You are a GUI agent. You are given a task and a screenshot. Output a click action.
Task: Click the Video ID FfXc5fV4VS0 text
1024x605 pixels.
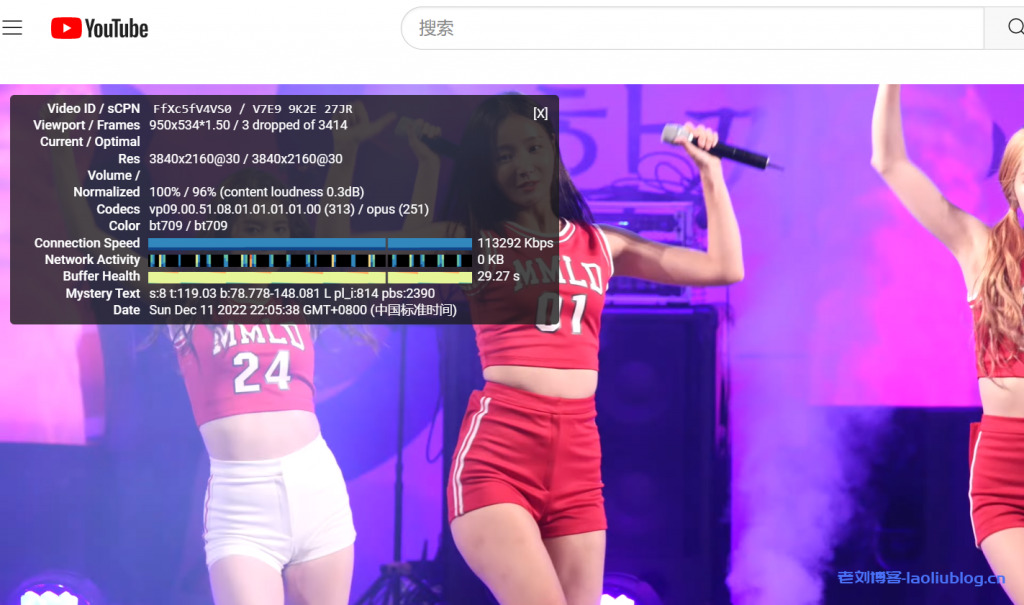(190, 108)
